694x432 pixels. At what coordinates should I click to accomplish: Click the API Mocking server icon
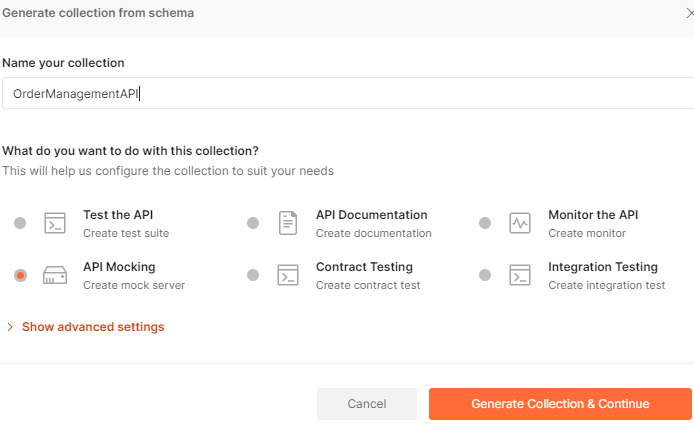[x=55, y=275]
